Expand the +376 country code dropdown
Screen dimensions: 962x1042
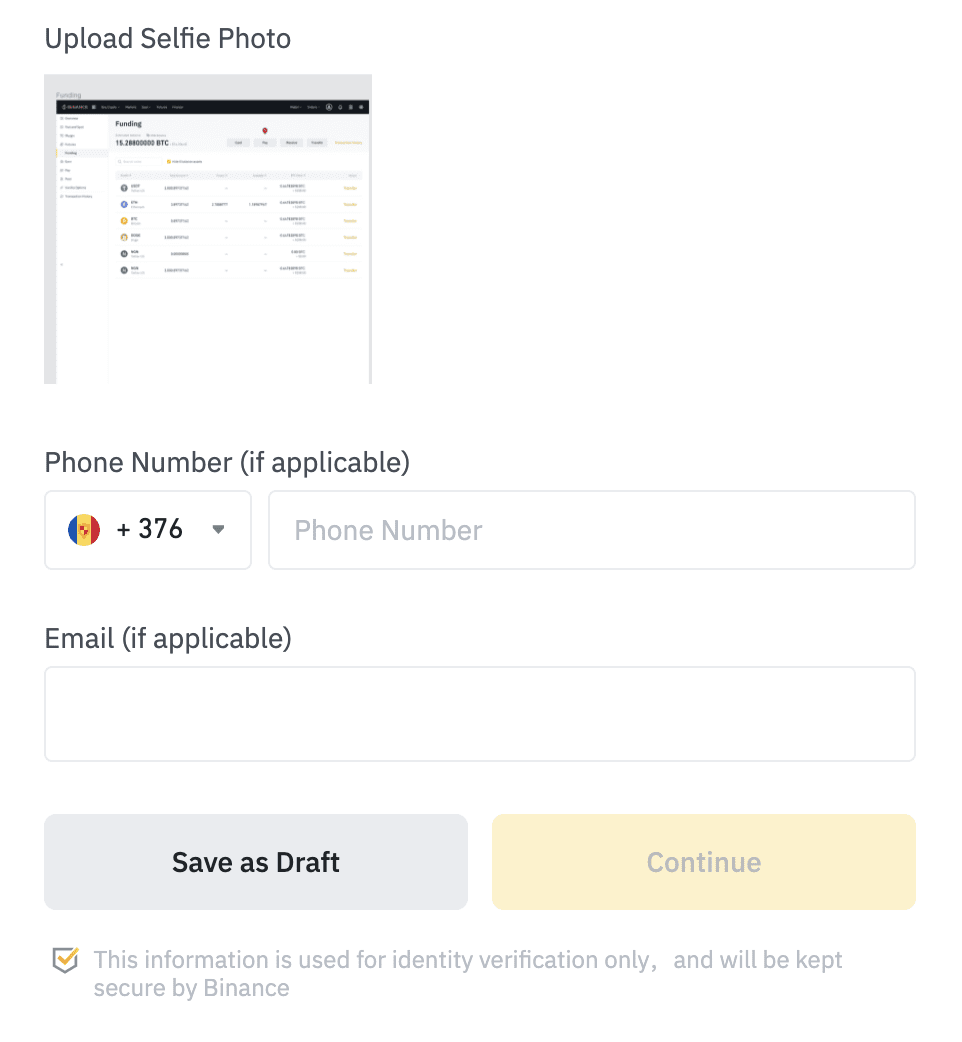(x=147, y=530)
